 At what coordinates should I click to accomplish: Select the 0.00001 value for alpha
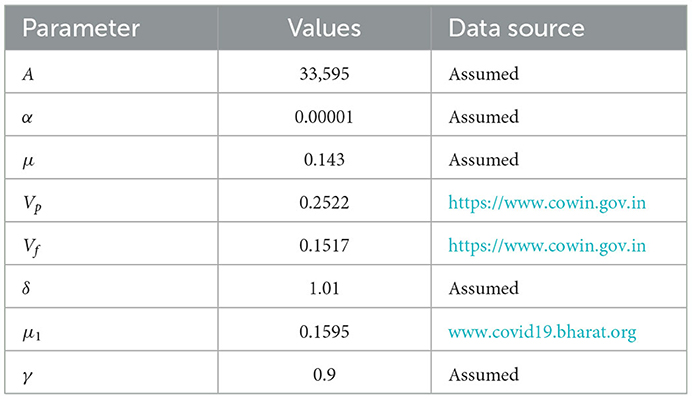(x=324, y=117)
